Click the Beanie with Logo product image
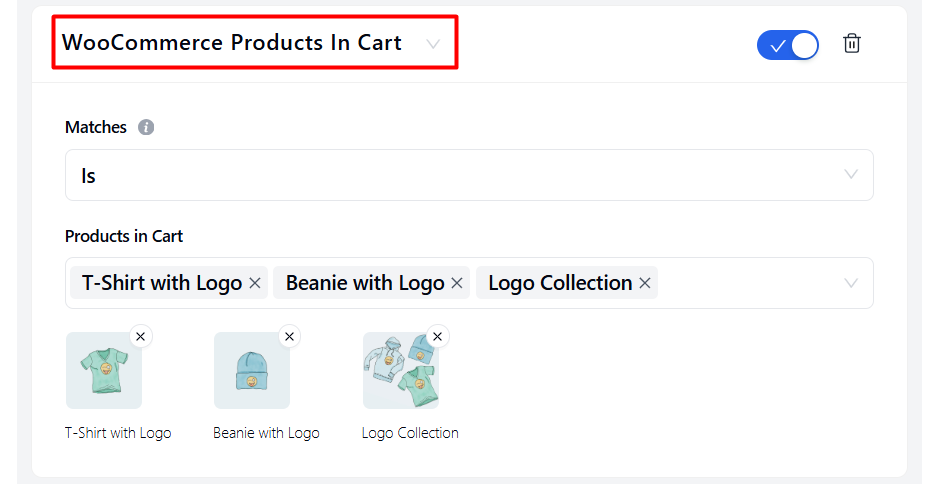 pyautogui.click(x=252, y=371)
